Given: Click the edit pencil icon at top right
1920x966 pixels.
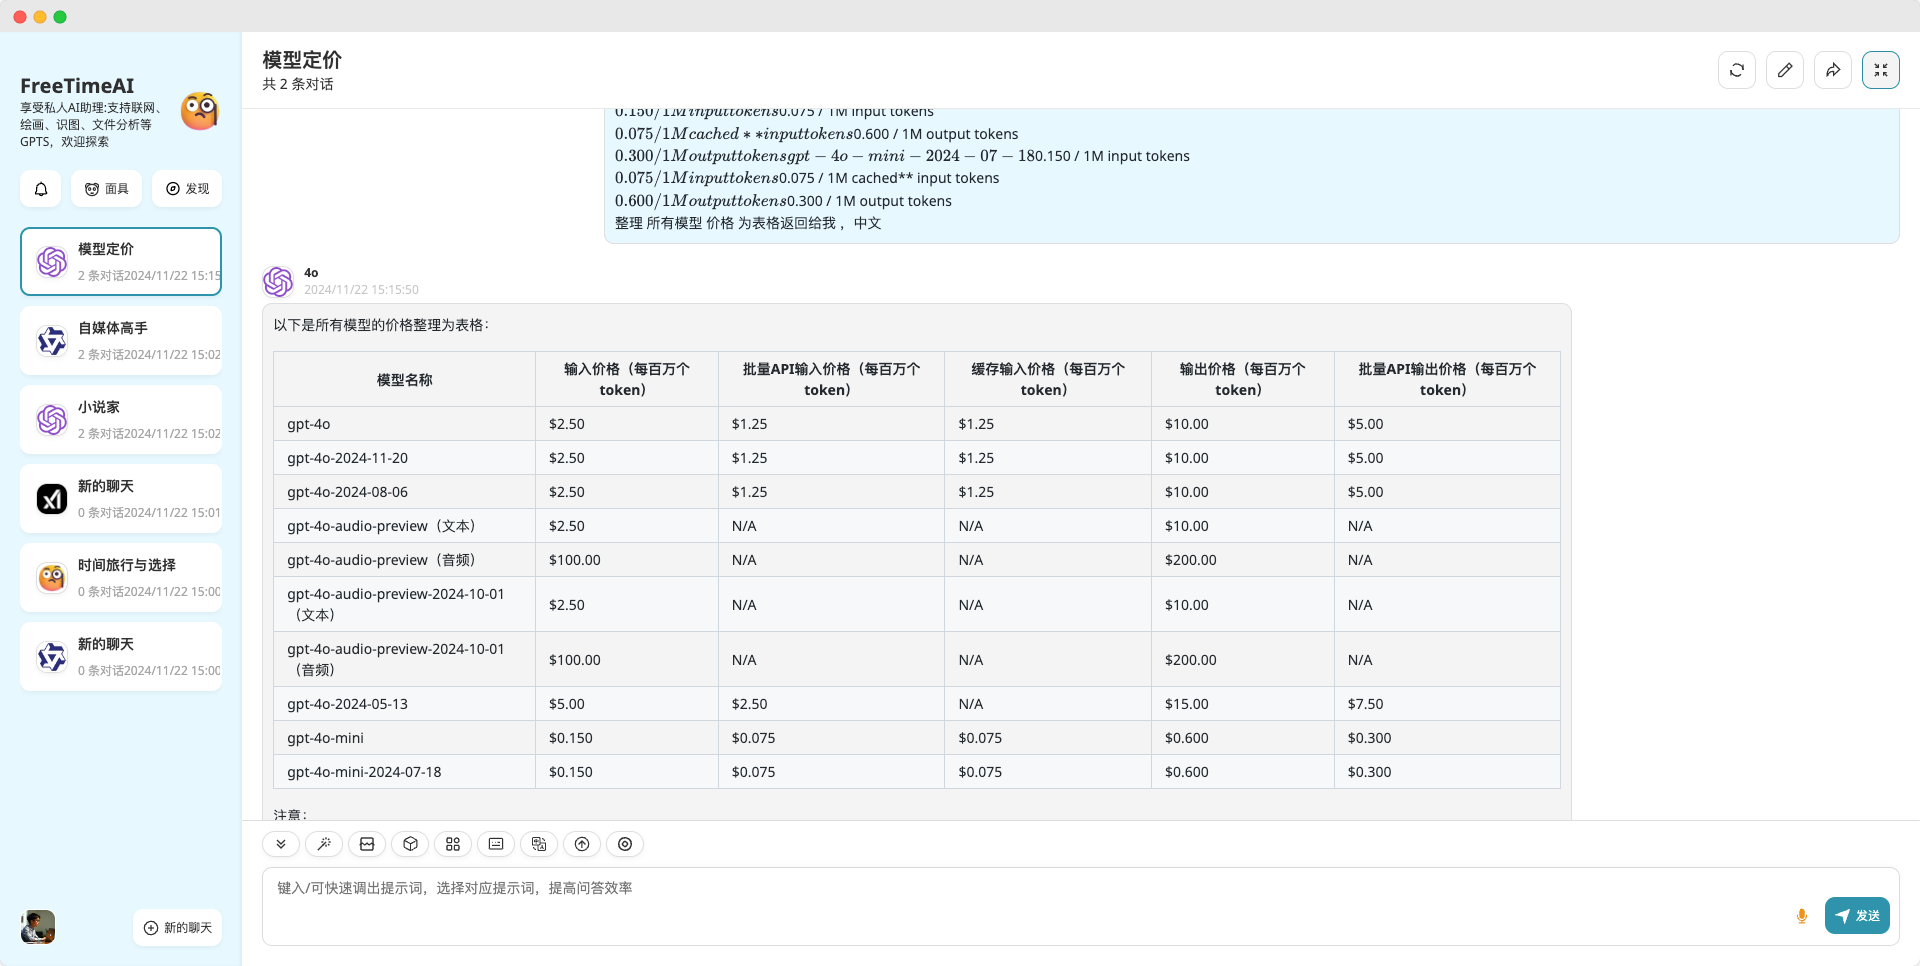Looking at the screenshot, I should click(1785, 70).
